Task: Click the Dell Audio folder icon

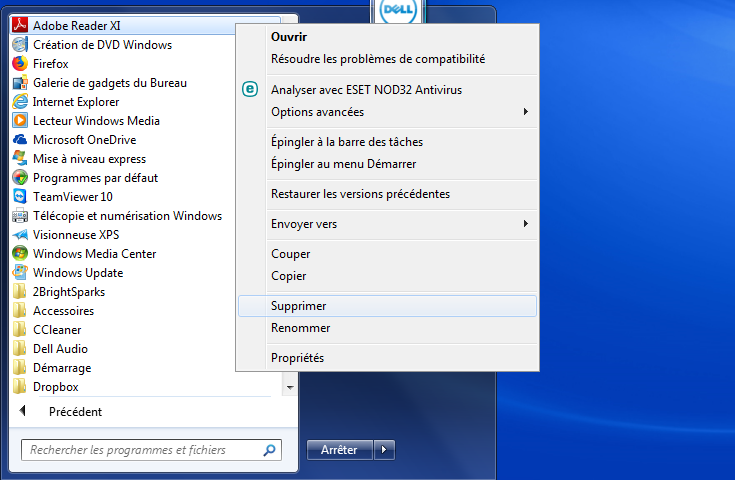Action: pyautogui.click(x=20, y=348)
